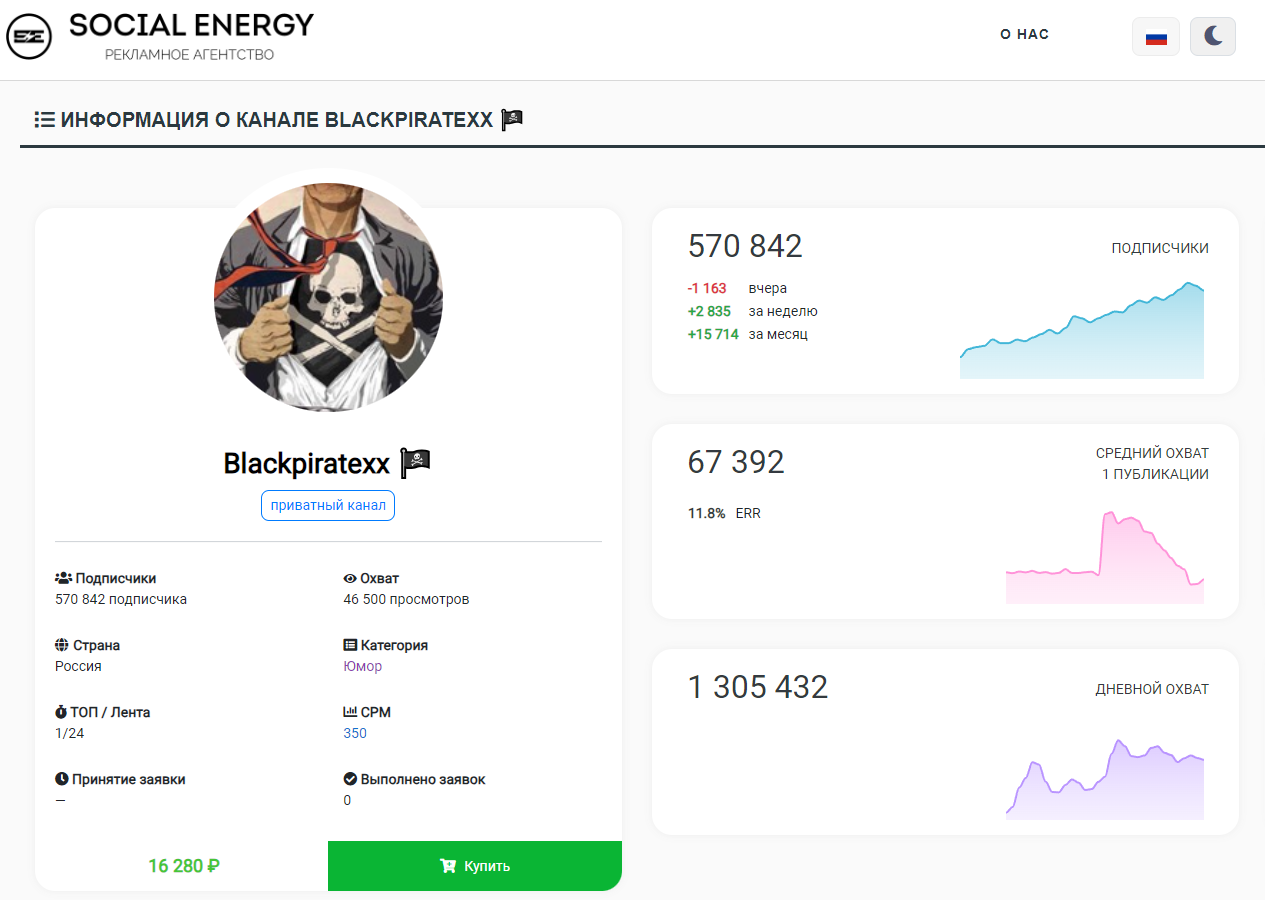This screenshot has height=900, width=1265.
Task: Click the CPM value 350 link
Action: [x=355, y=733]
